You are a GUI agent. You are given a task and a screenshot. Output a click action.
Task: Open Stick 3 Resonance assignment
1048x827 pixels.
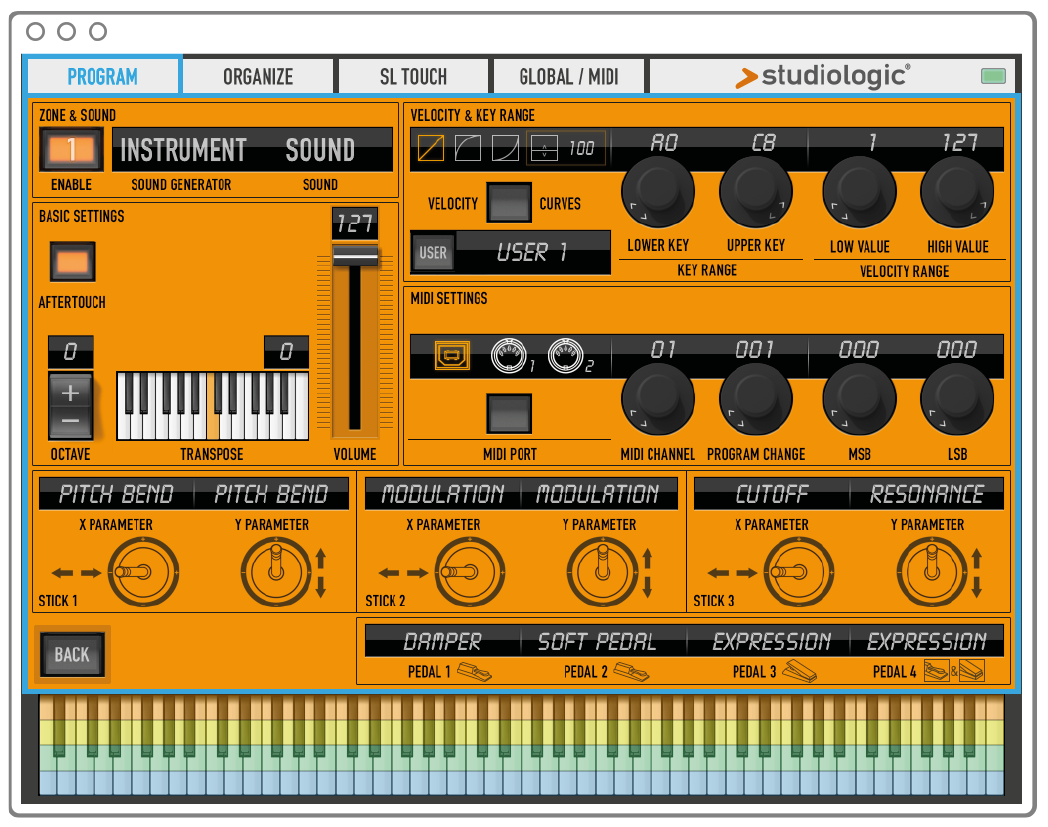point(927,493)
